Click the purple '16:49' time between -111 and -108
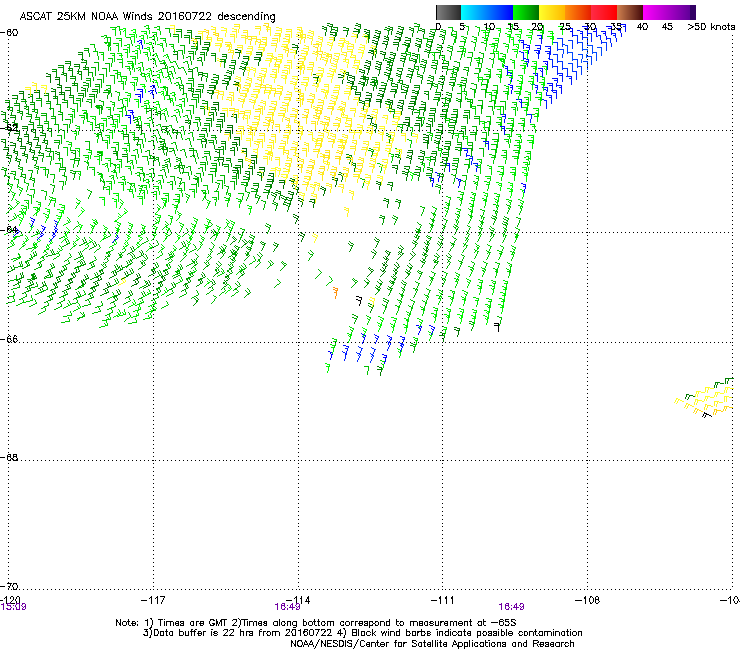The width and height of the screenshot is (740, 650). 512,607
